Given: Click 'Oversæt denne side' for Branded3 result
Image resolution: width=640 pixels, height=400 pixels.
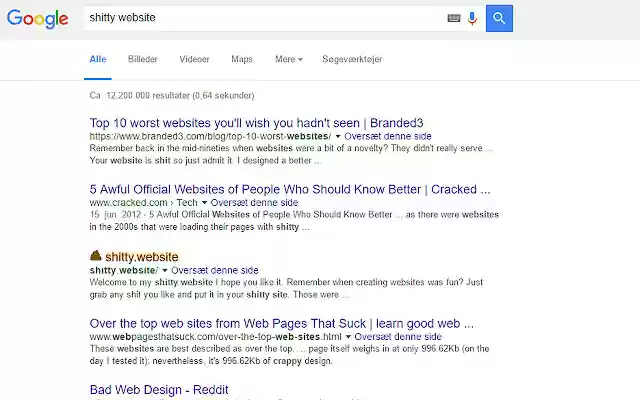Looking at the screenshot, I should point(388,136).
